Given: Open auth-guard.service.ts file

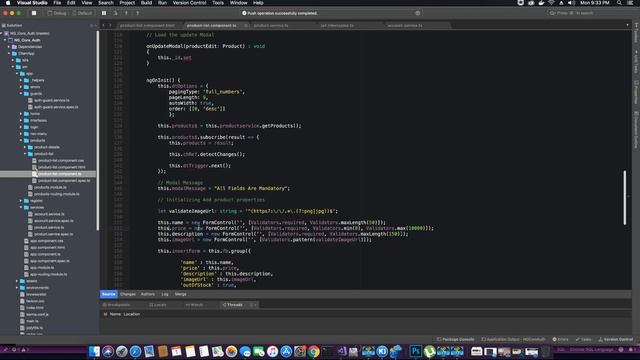Looking at the screenshot, I should [x=51, y=100].
